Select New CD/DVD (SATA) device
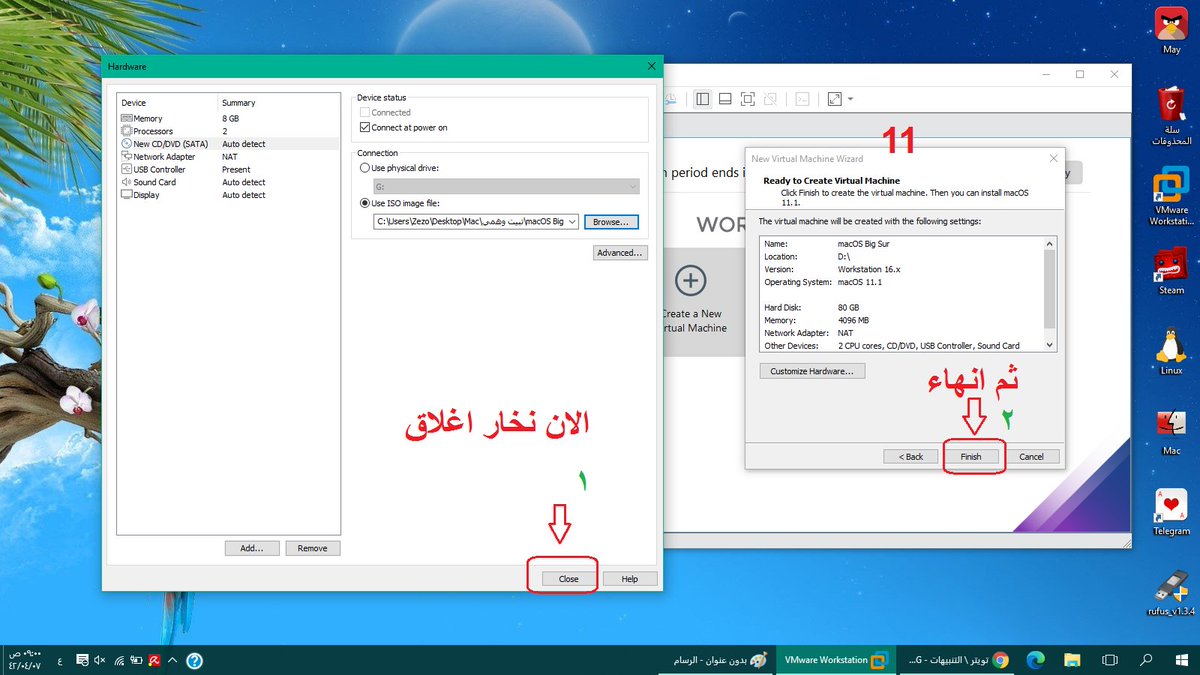This screenshot has height=675, width=1200. click(x=228, y=144)
